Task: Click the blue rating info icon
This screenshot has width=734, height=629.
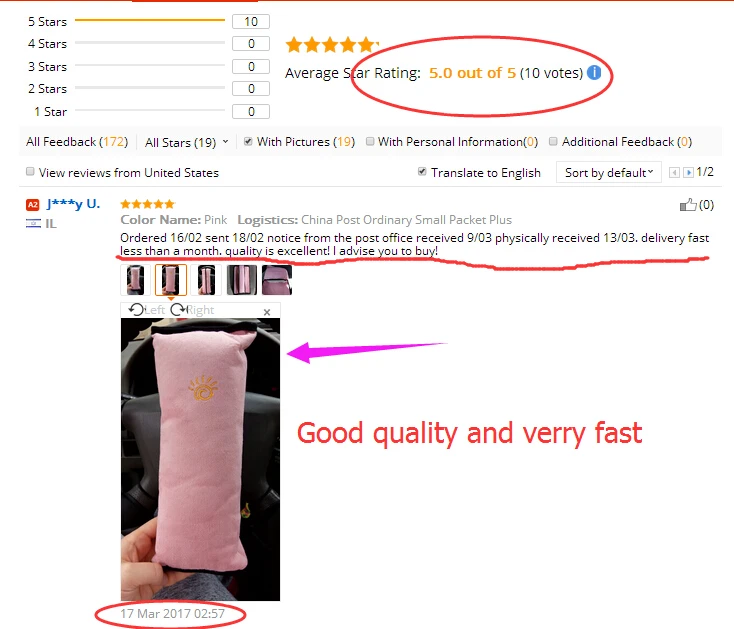Action: tap(594, 73)
